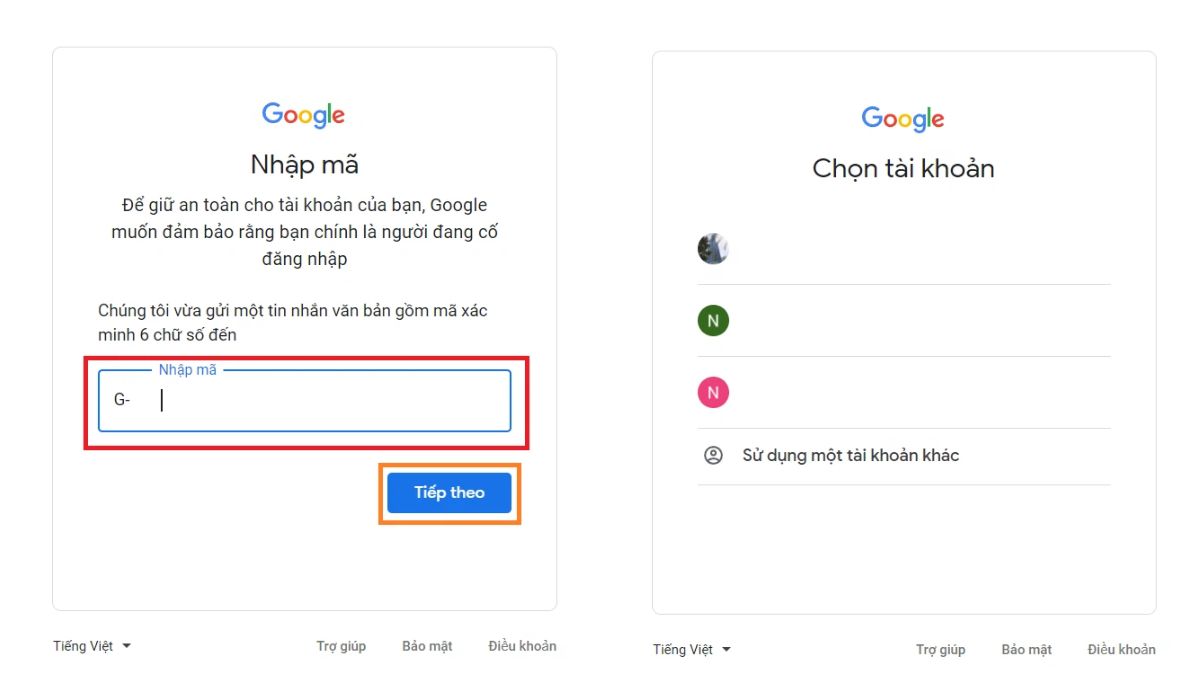Open Trợ giúp link under the Nhập mã card
The image size is (1200, 675).
341,646
